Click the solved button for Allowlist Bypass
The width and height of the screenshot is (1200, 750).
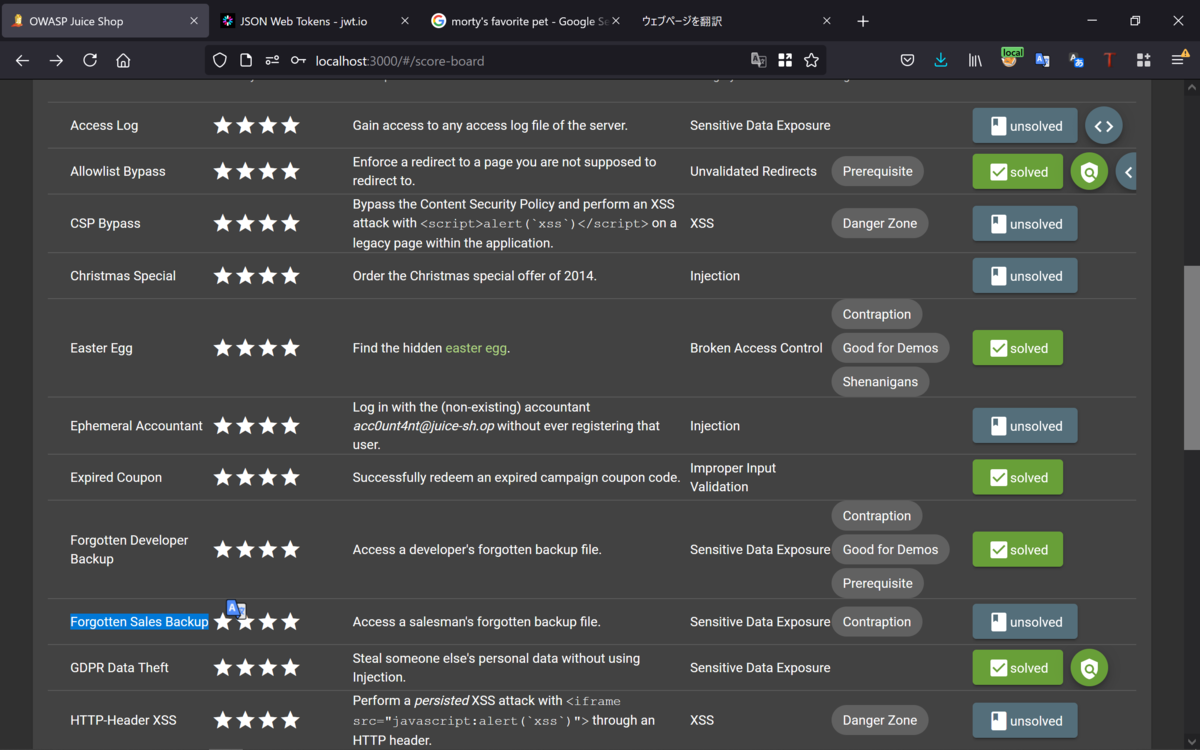[x=1017, y=172]
